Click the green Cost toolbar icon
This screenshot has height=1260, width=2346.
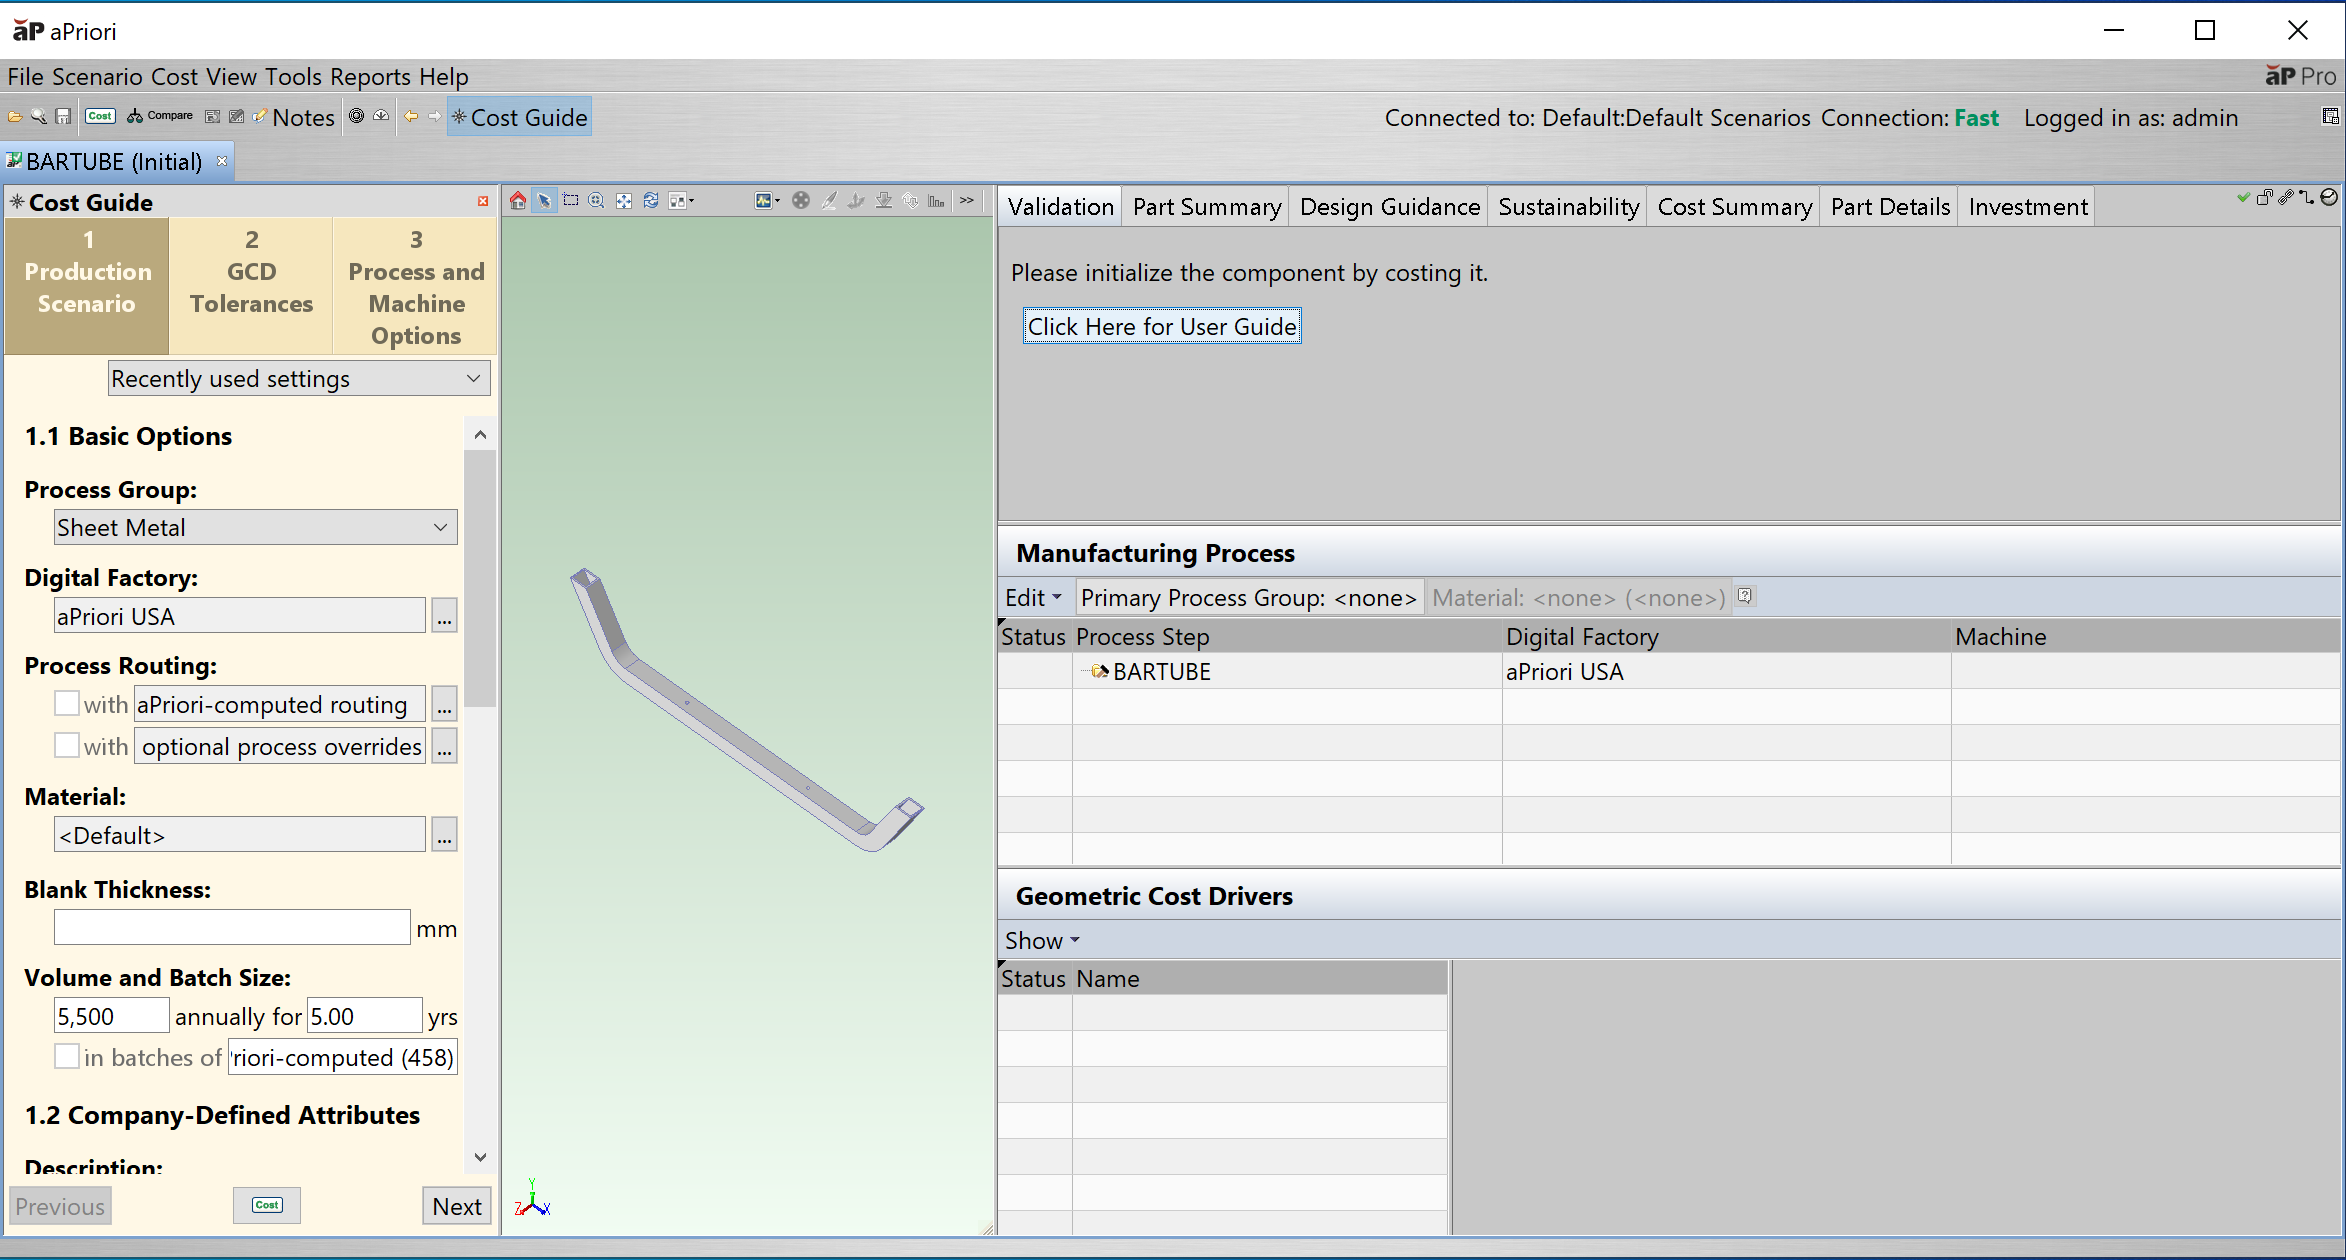tap(100, 116)
